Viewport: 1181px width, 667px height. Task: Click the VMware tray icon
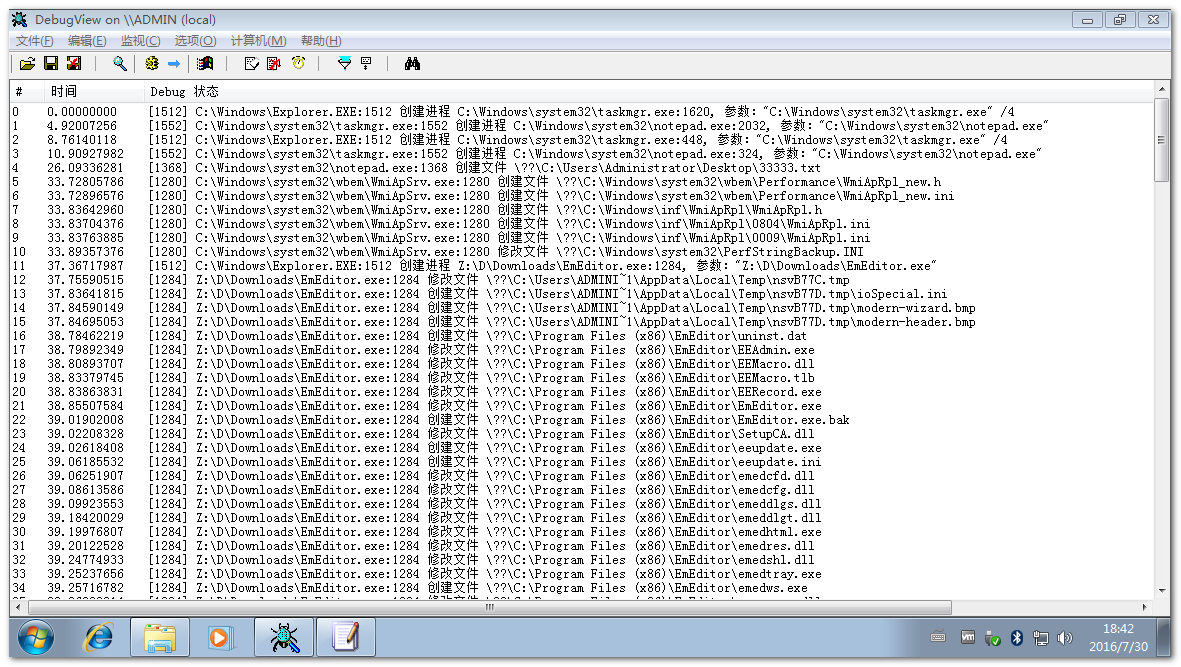[x=969, y=638]
